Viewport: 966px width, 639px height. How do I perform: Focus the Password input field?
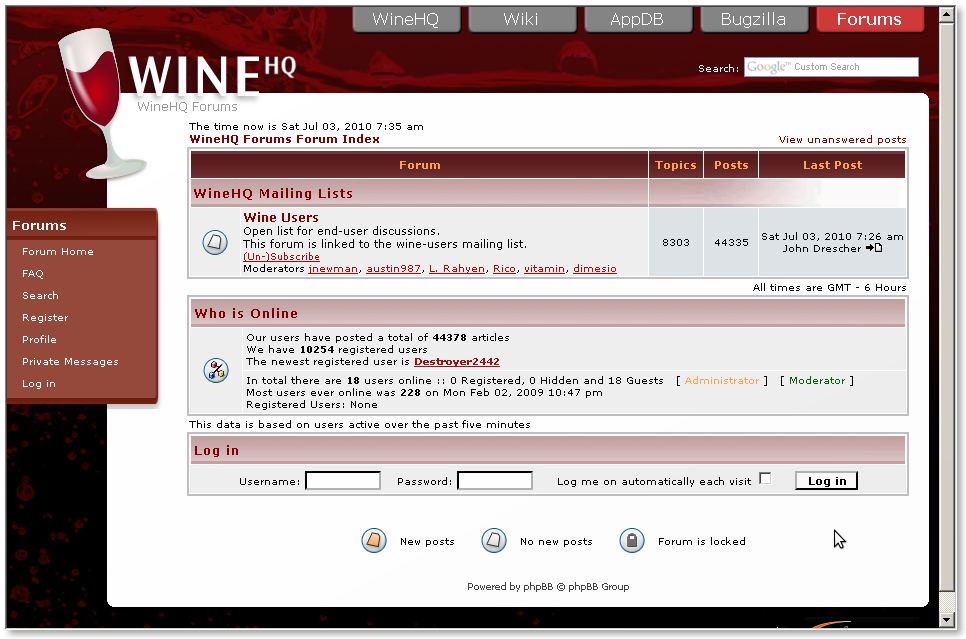(x=495, y=481)
